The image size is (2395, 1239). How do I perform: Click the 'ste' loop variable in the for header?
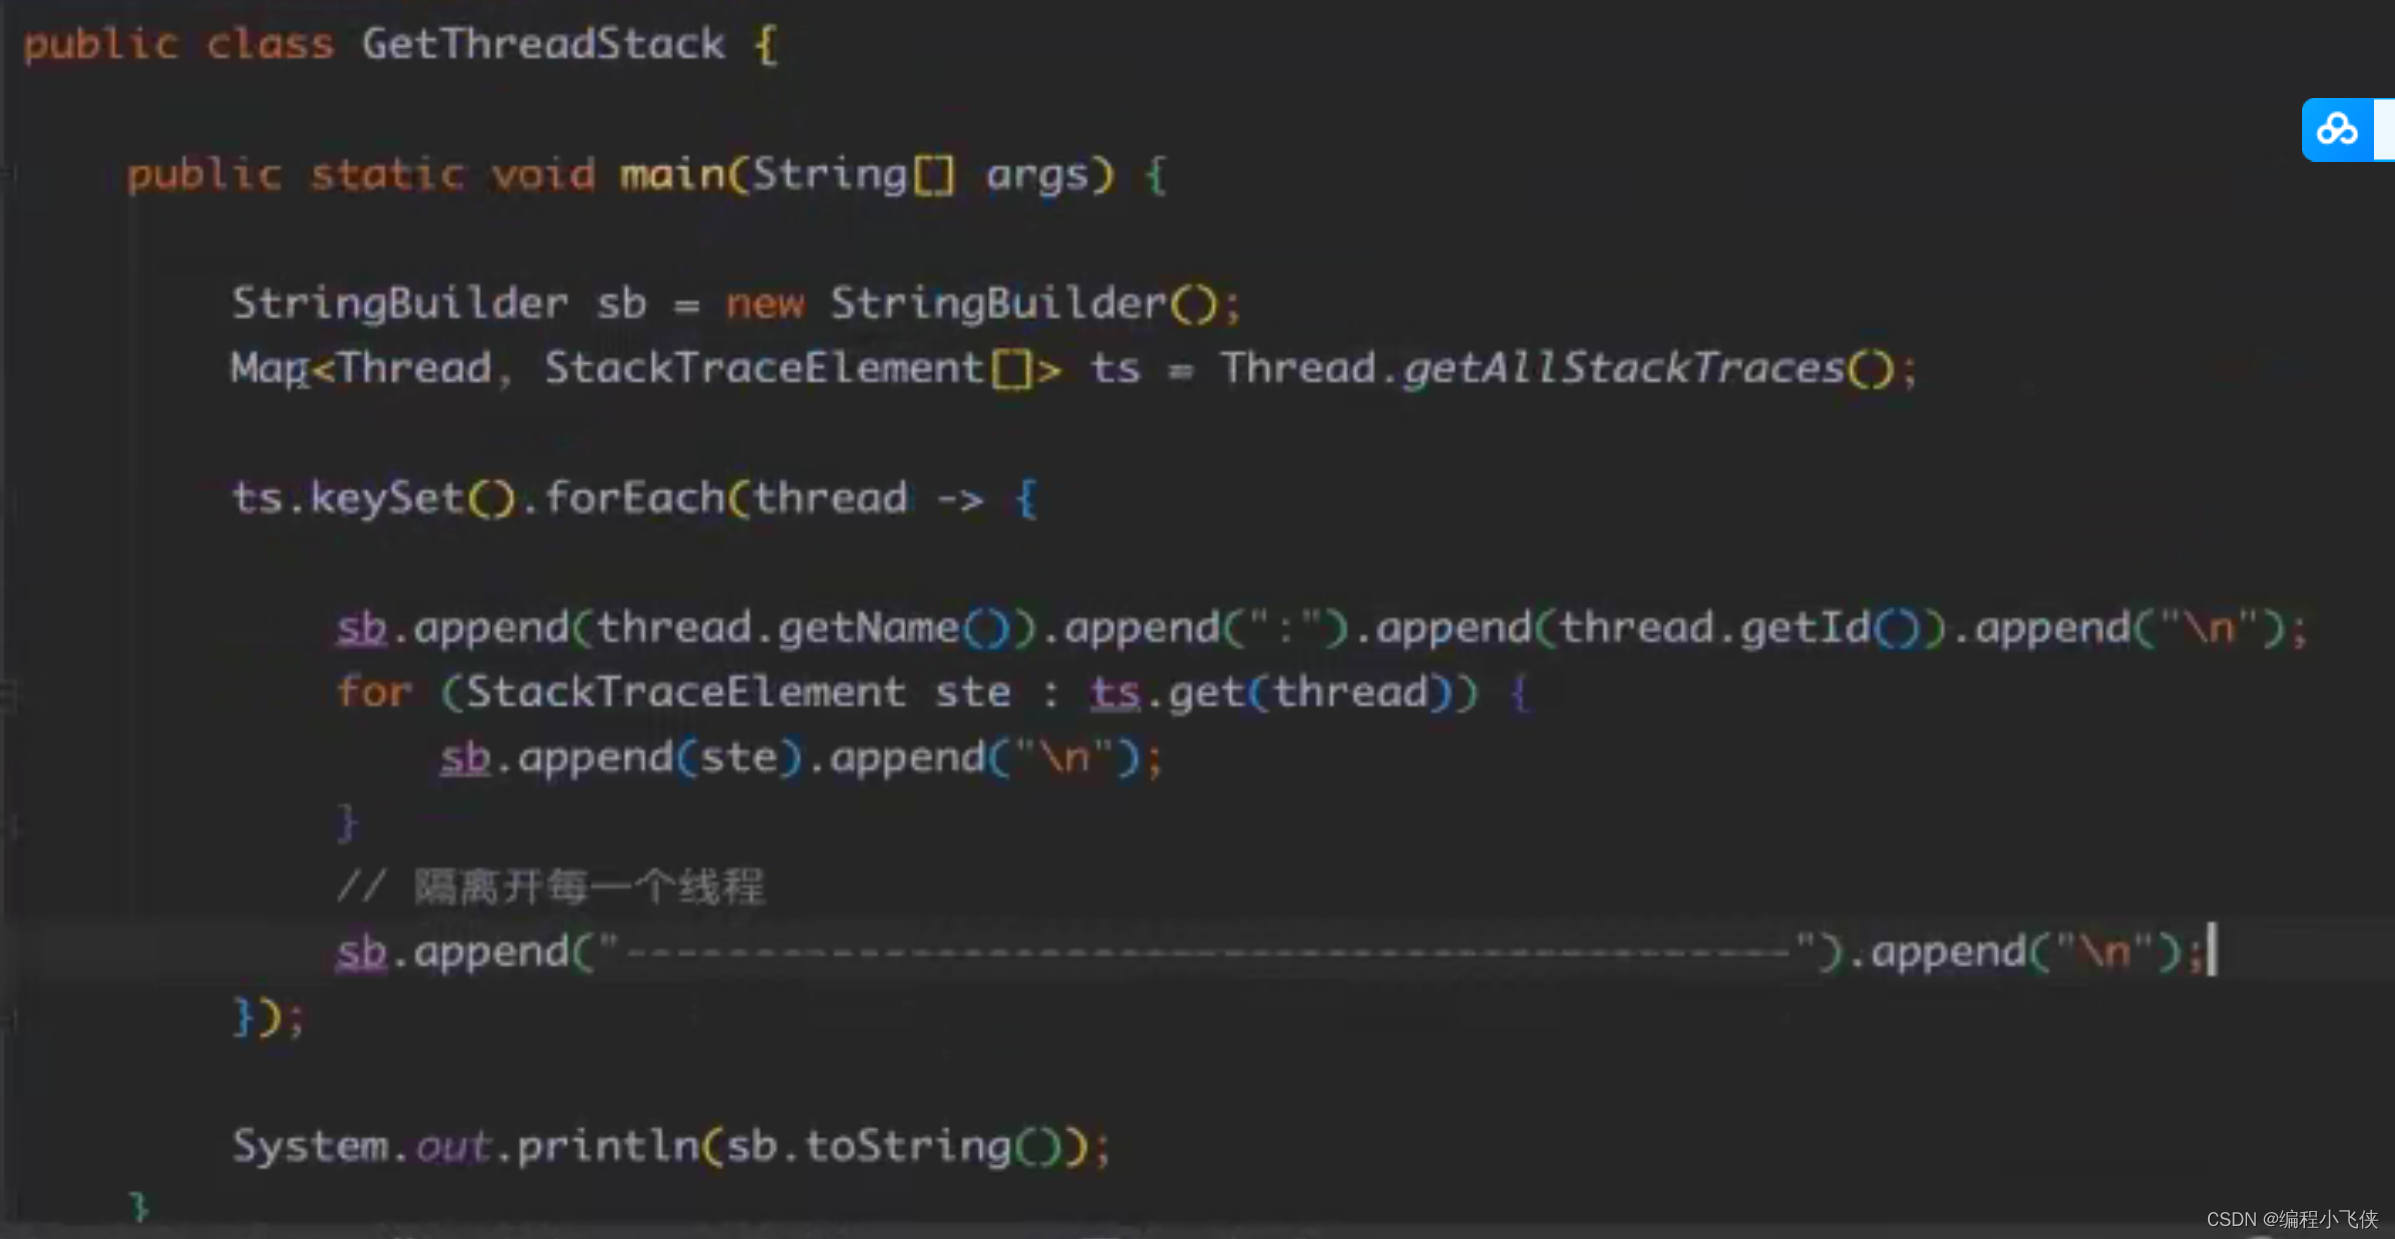pos(973,693)
